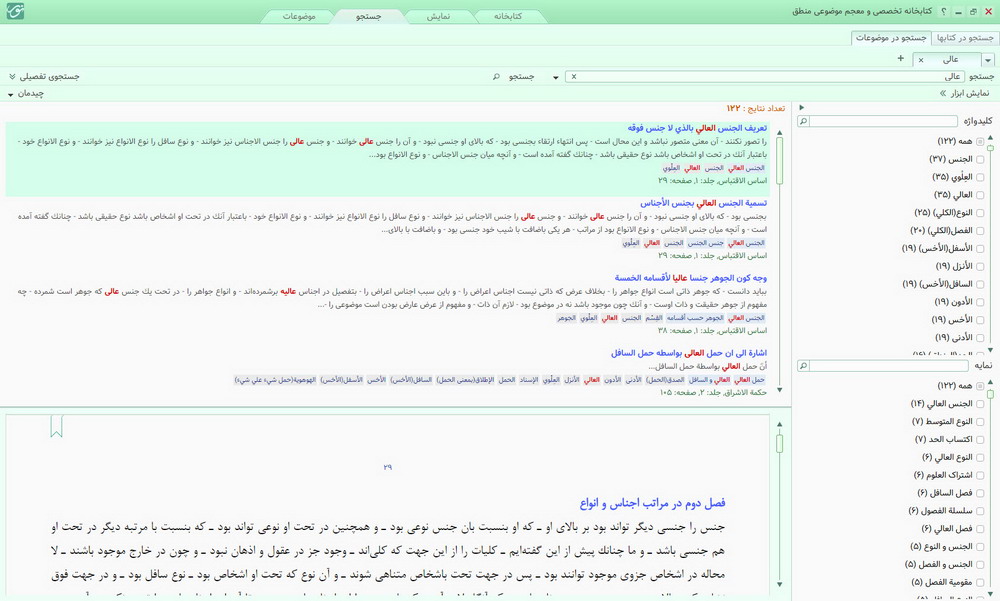Screen dimensions: 1000x601
Task: Toggle the همه (۱۲۲) checkbox under کلیدواژه
Action: [980, 142]
